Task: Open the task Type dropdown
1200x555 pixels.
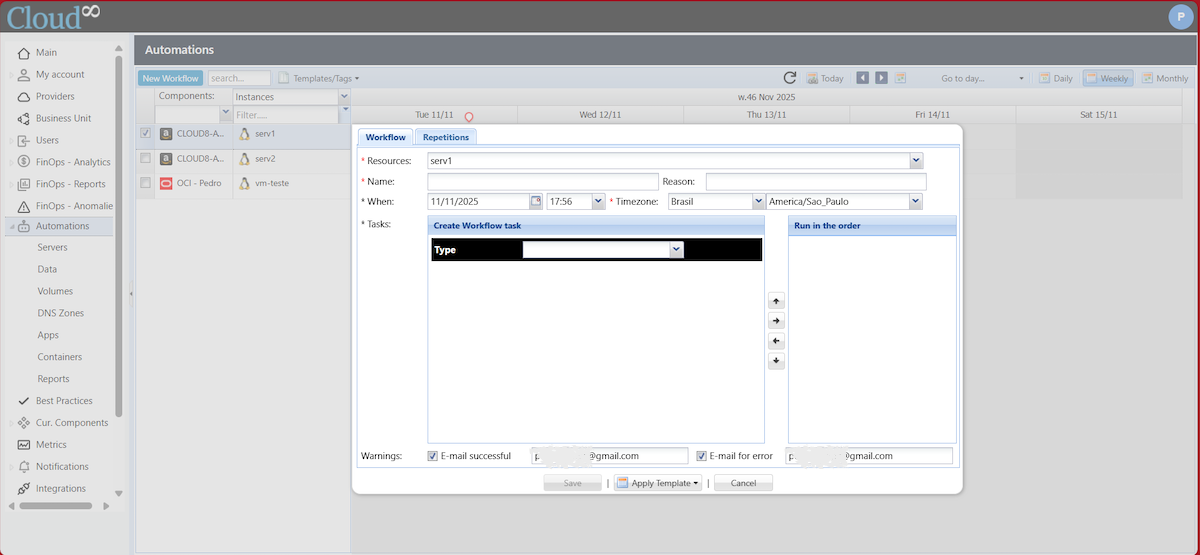Action: coord(677,250)
